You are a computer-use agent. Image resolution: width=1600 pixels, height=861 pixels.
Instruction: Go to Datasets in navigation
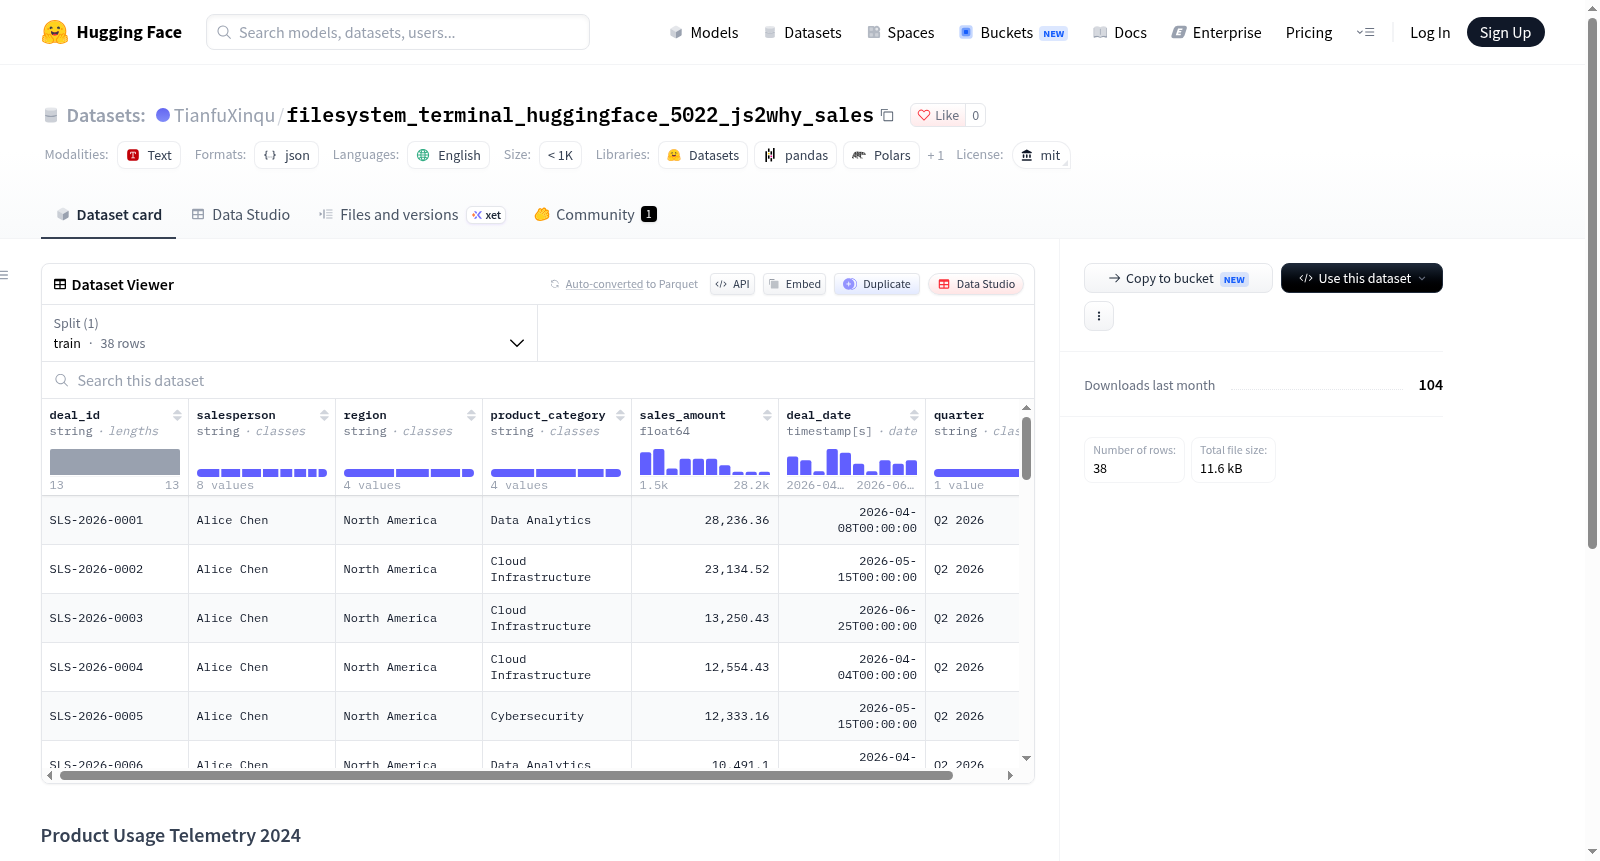[x=802, y=32]
